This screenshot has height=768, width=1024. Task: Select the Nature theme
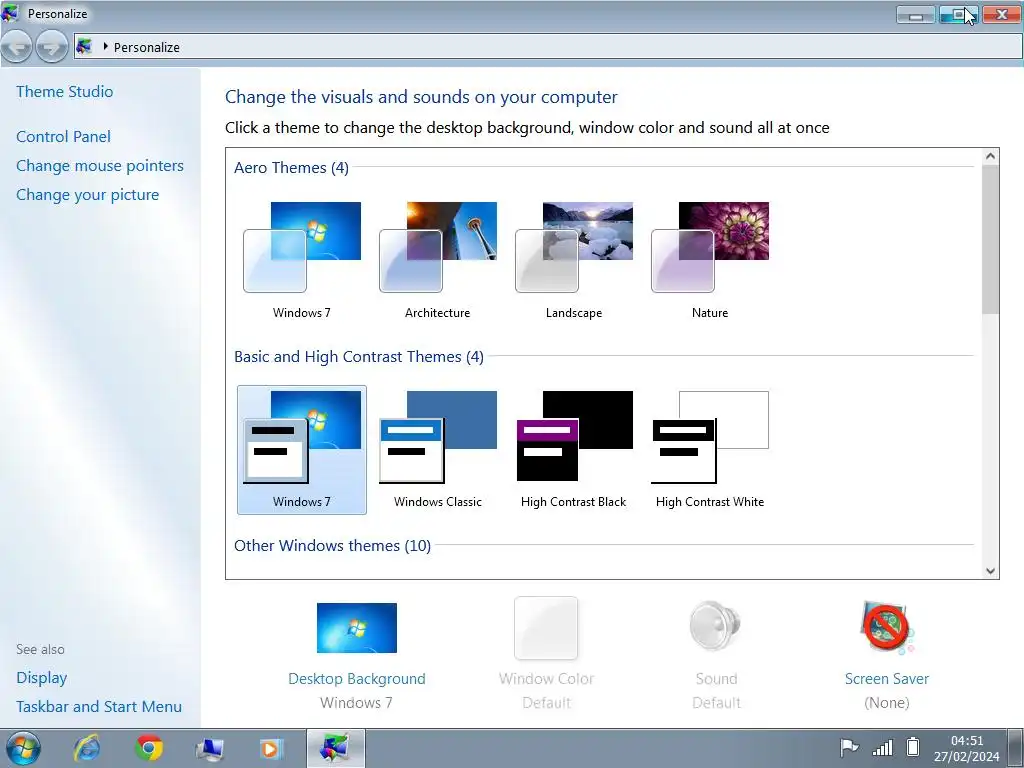click(x=710, y=261)
